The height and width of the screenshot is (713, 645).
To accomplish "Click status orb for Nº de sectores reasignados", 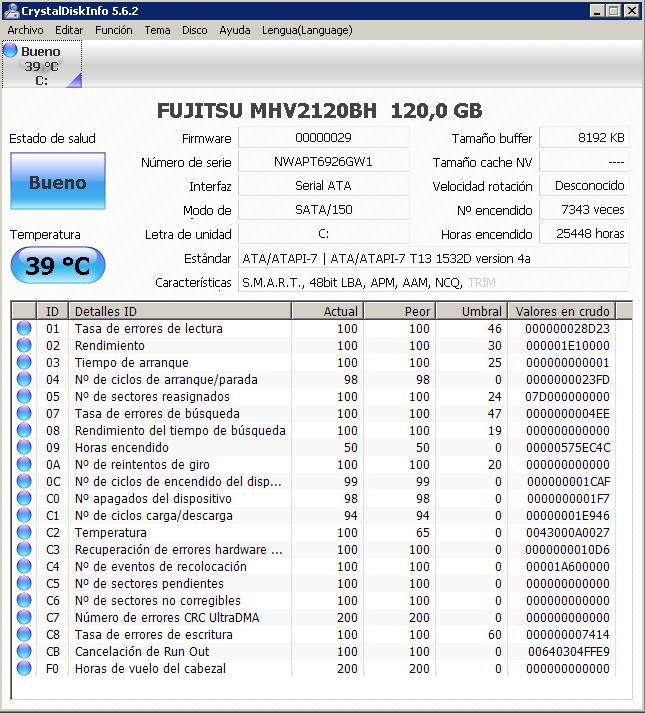I will pos(24,396).
